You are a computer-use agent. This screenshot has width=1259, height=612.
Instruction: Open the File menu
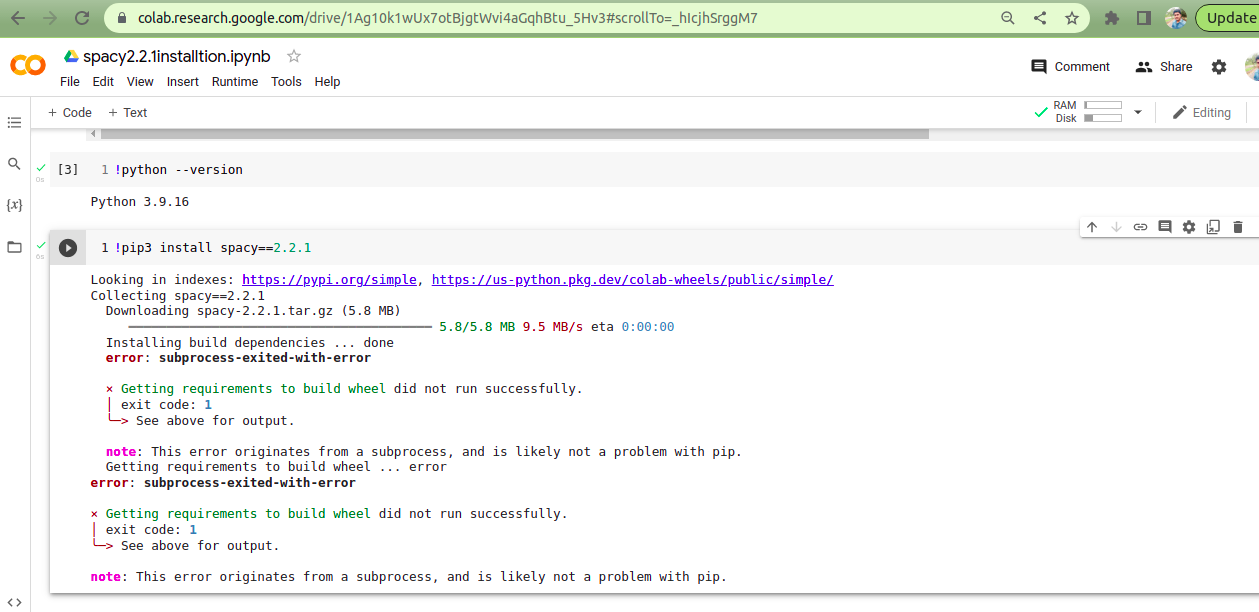pos(70,82)
